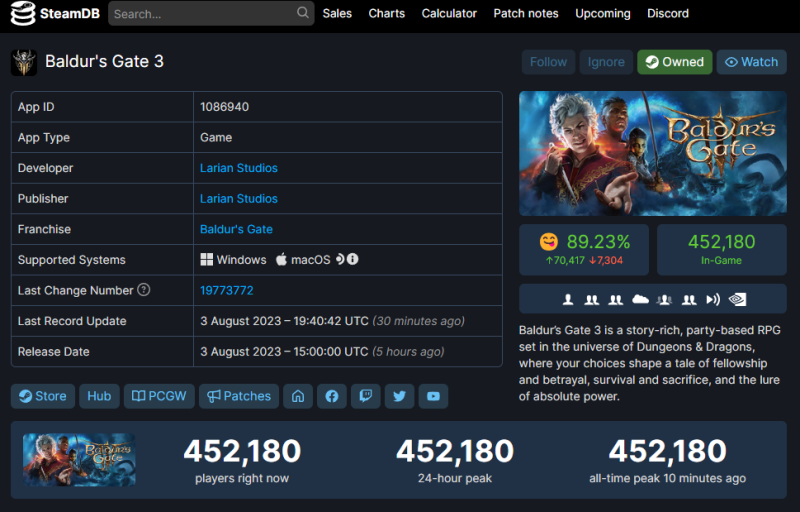
Task: Open the Twitch channel icon link
Action: point(366,396)
